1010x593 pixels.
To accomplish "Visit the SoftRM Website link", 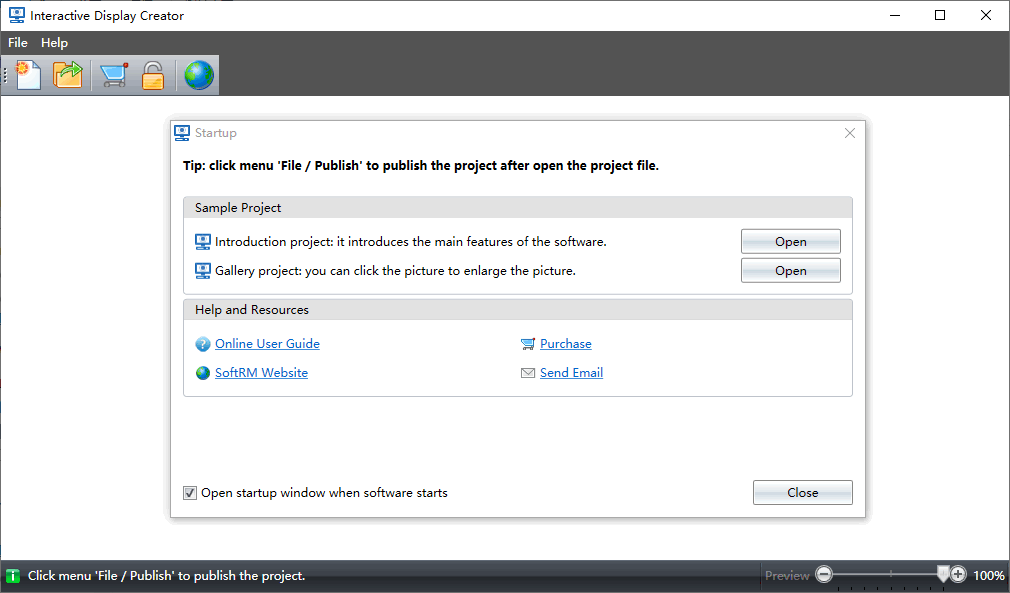I will (261, 373).
